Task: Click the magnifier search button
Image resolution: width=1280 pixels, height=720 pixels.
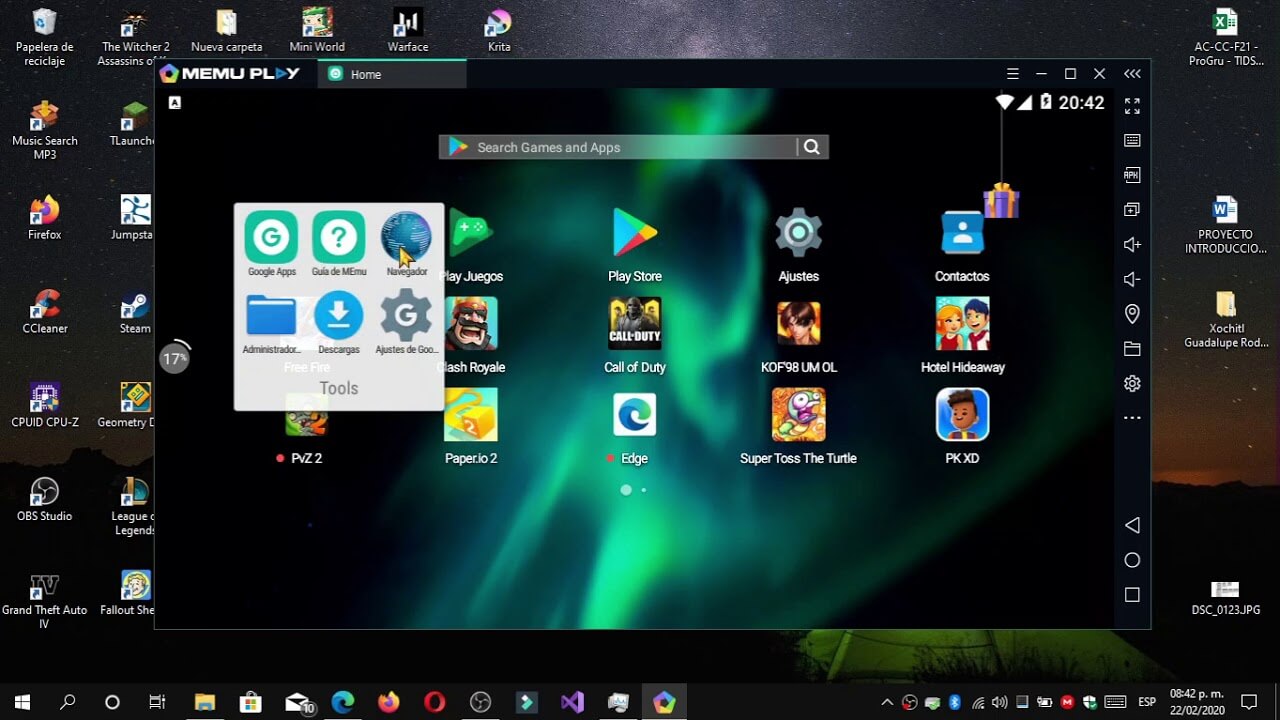Action: coord(812,147)
